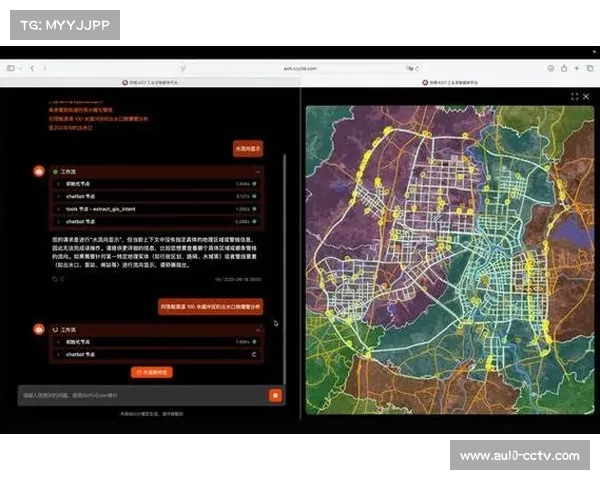Screen dimensions: 600x480
Task: Click the short orange user message bubble
Action: point(248,149)
